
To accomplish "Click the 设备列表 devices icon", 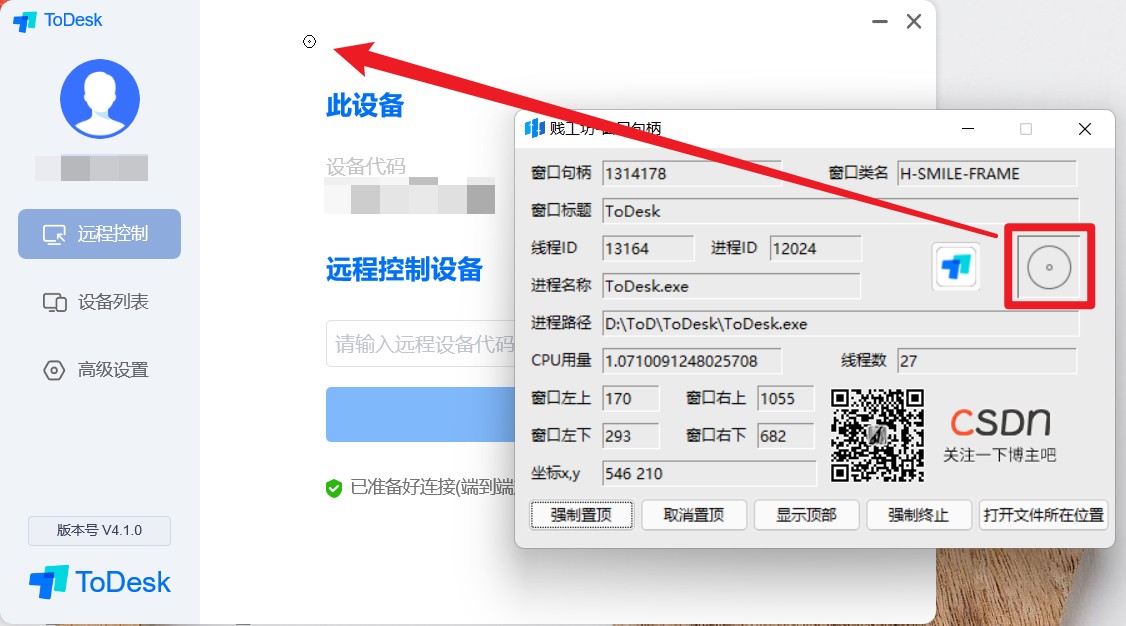I will coord(55,302).
